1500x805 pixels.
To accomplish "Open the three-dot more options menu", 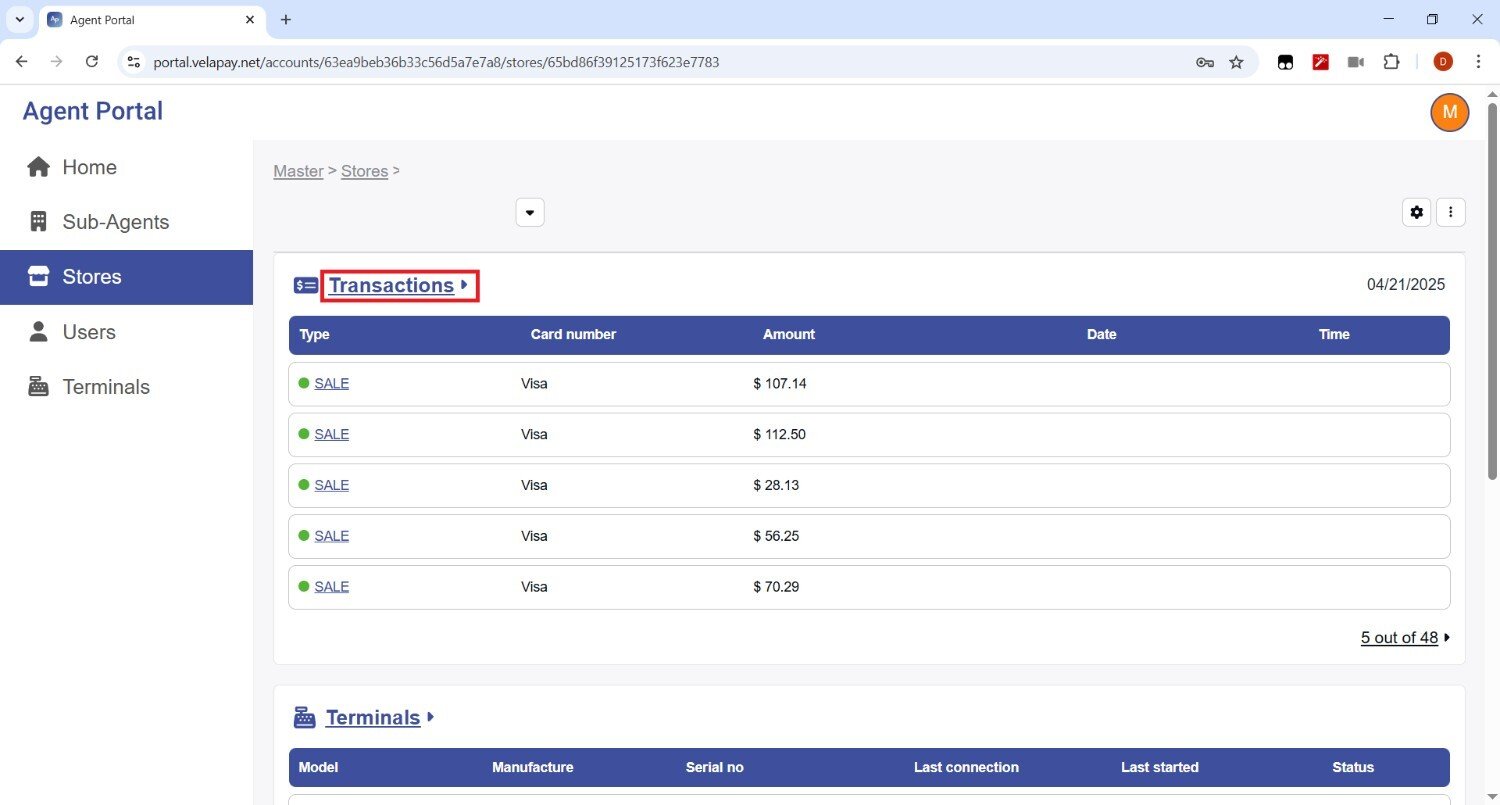I will click(1451, 212).
